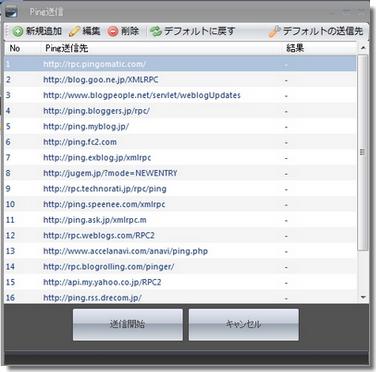Click the app icon in the title bar
376x372 pixels.
pos(11,12)
